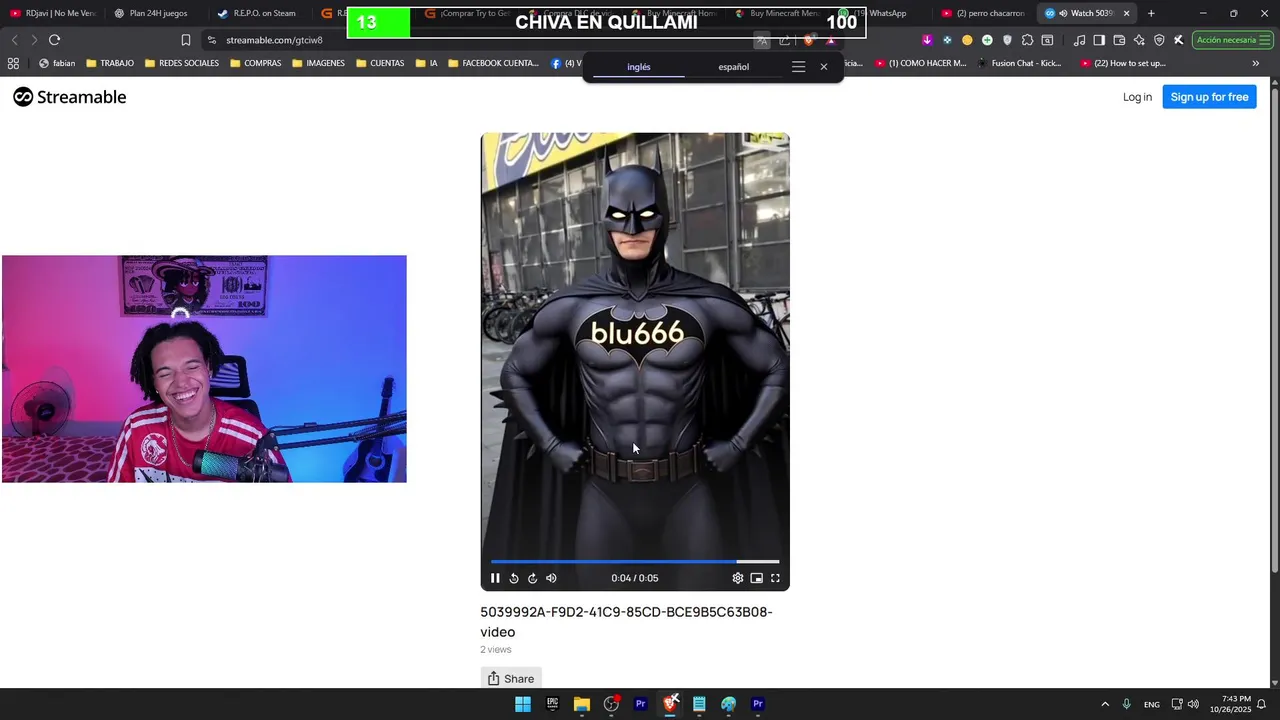The width and height of the screenshot is (1280, 720).
Task: Open the Notepad taskbar icon
Action: click(699, 704)
